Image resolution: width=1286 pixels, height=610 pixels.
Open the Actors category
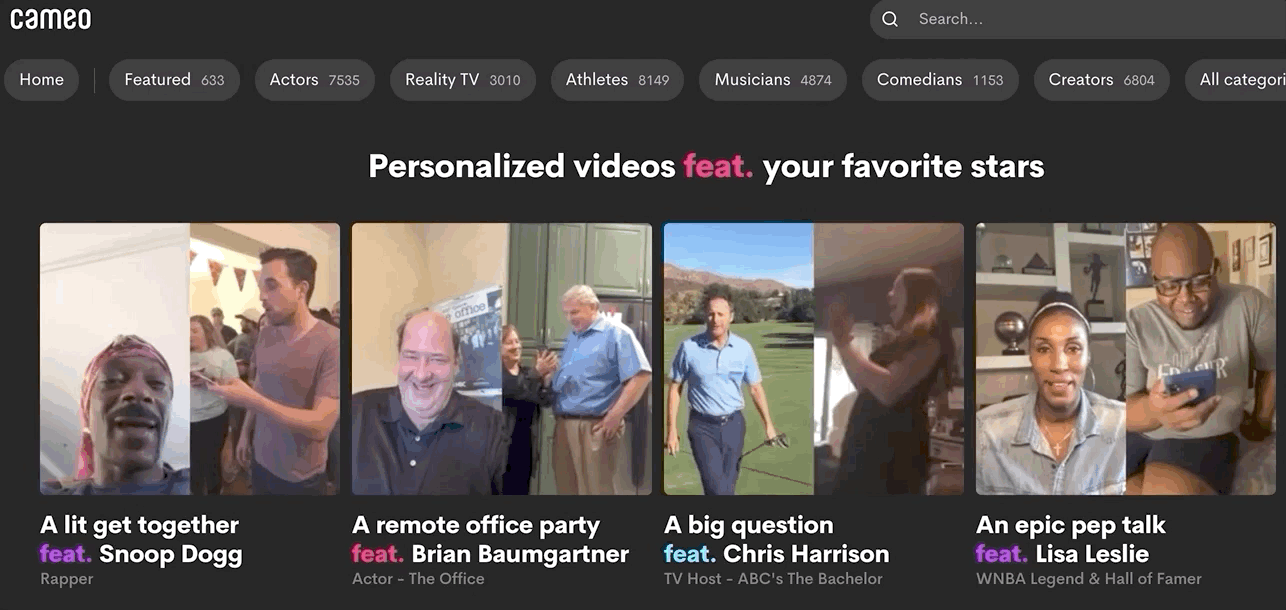click(x=315, y=80)
